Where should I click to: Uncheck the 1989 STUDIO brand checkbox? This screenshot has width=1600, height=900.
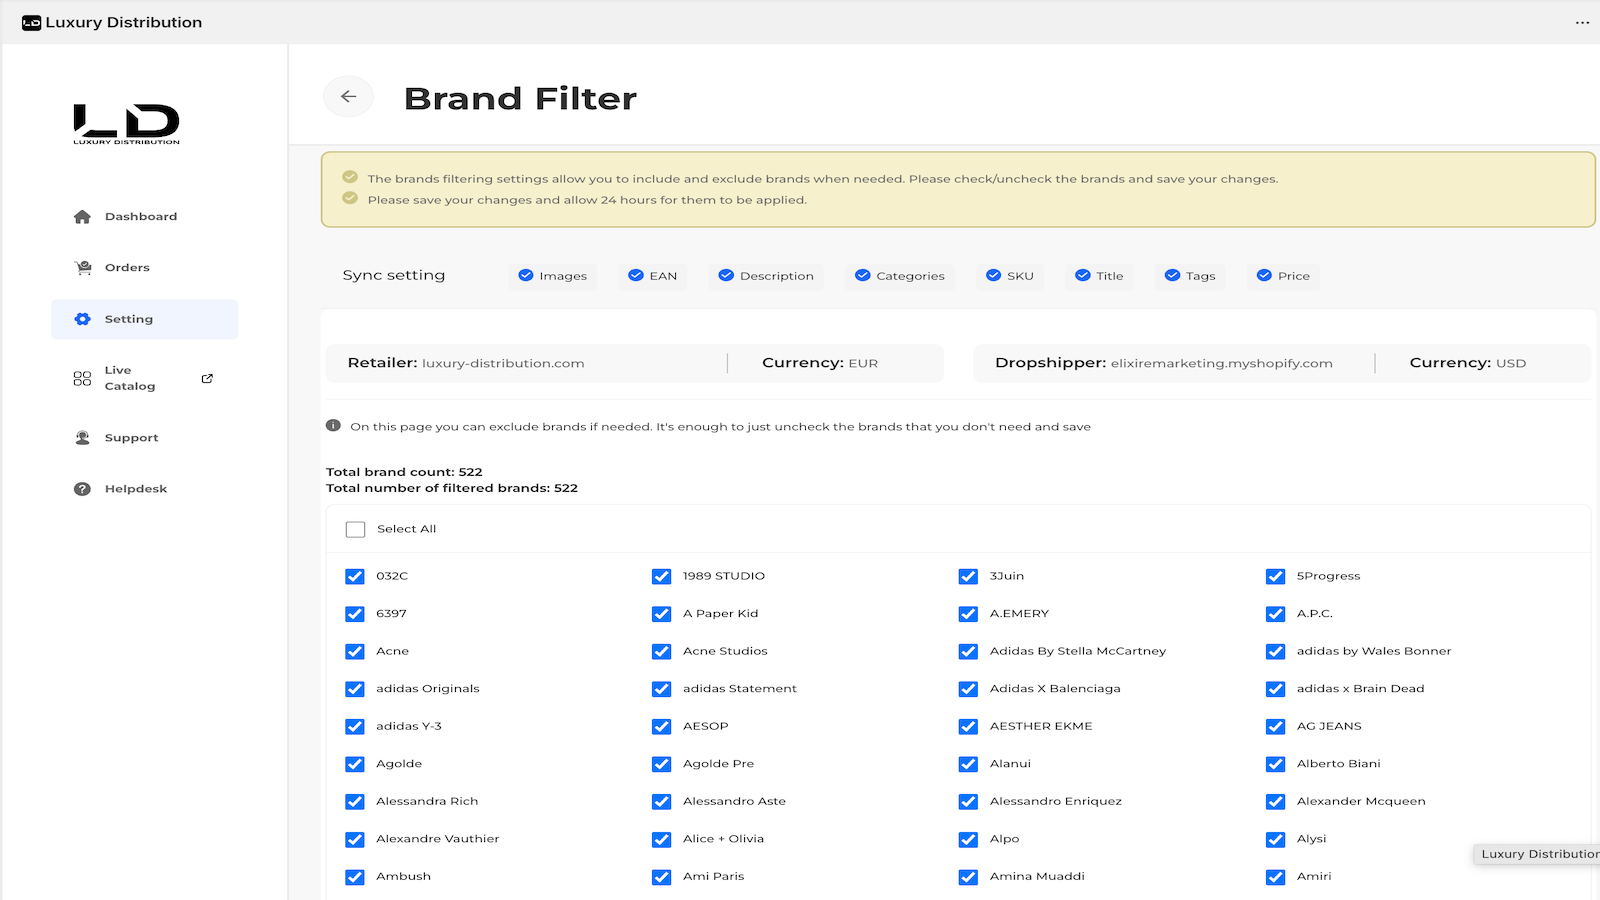point(661,576)
